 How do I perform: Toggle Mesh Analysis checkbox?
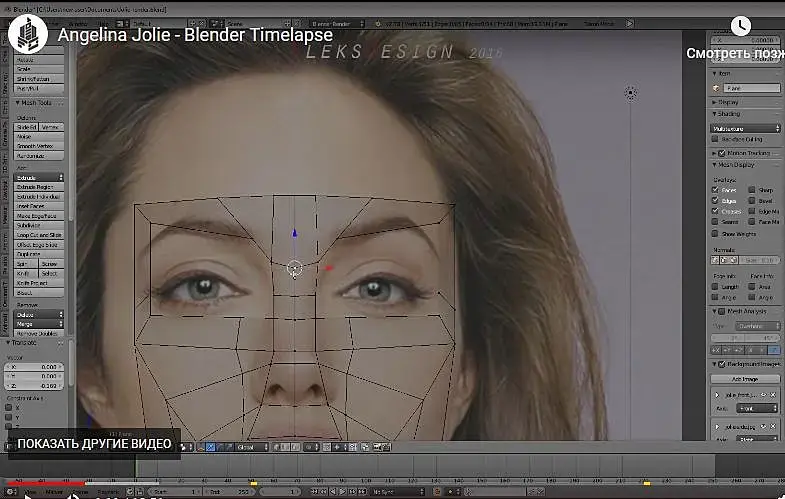(721, 311)
